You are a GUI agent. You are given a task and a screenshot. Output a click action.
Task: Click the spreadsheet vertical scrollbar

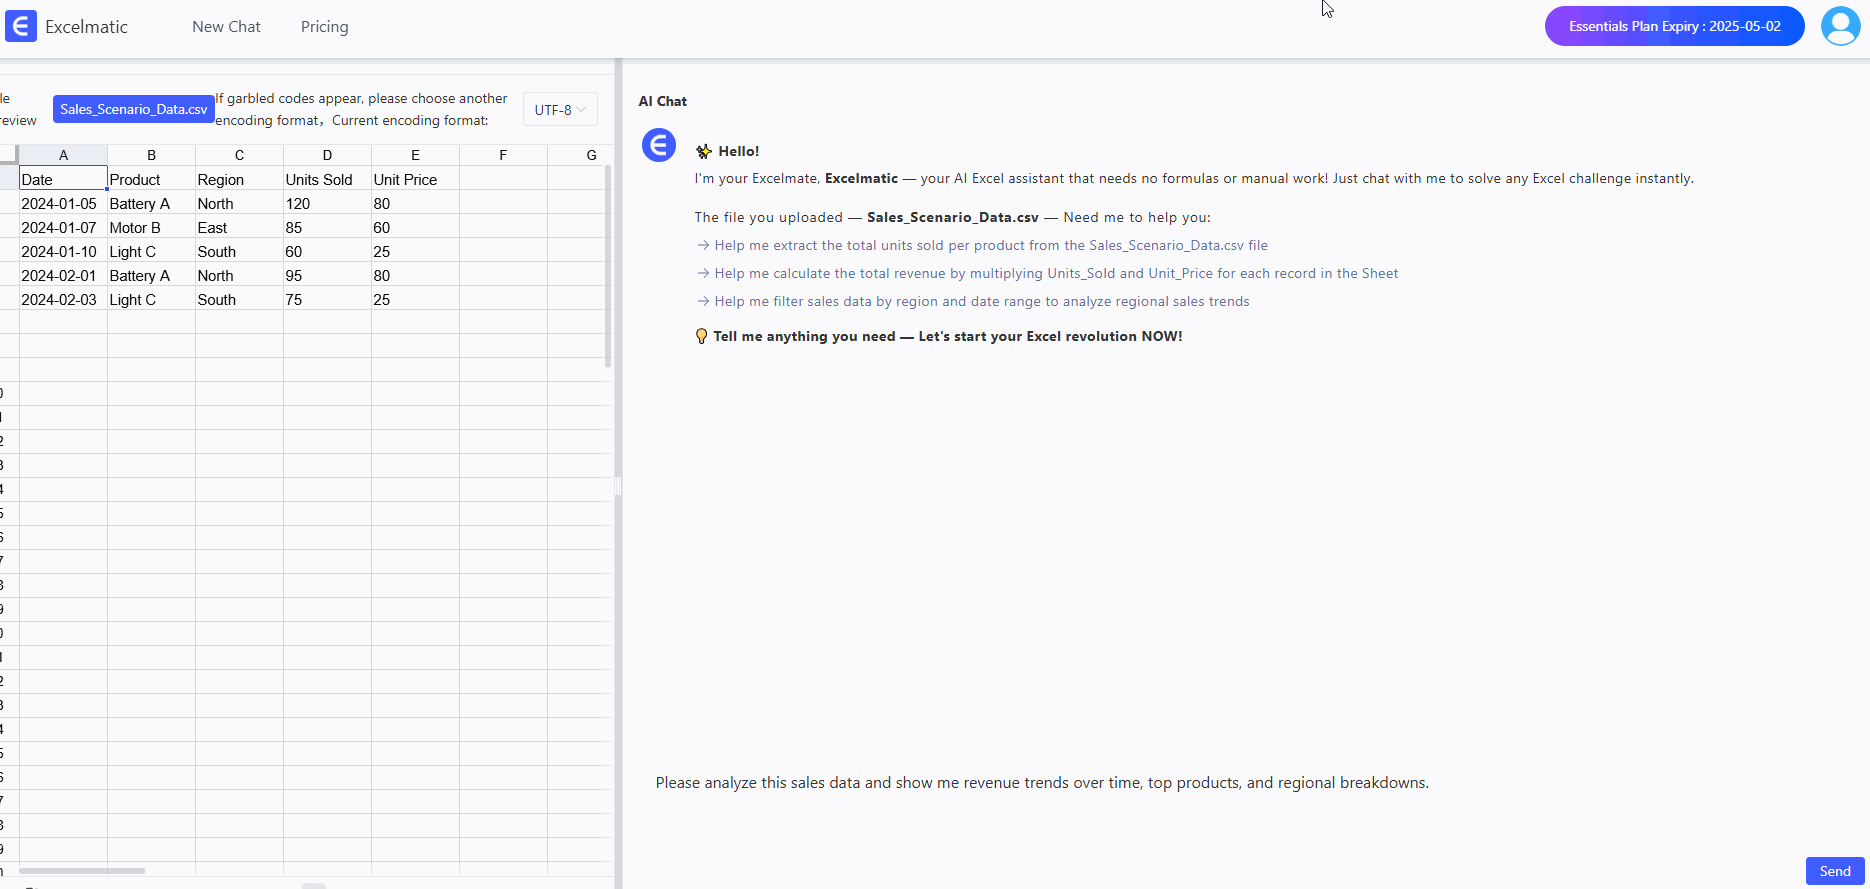point(608,266)
